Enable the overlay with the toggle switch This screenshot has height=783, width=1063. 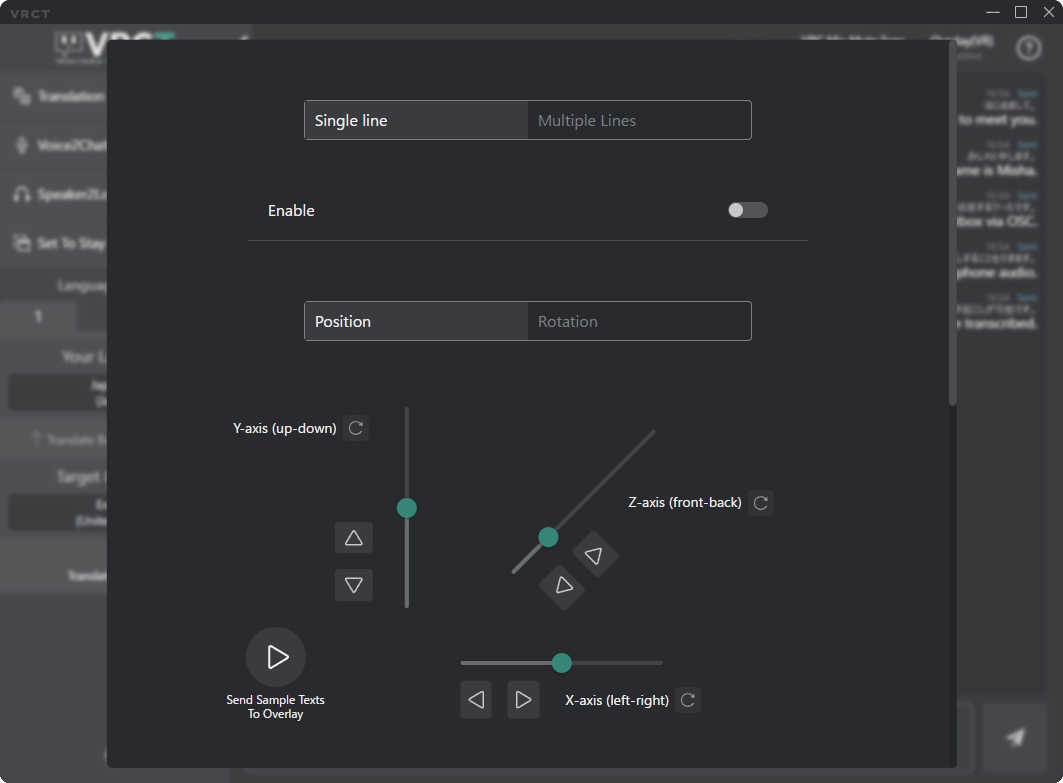(747, 210)
